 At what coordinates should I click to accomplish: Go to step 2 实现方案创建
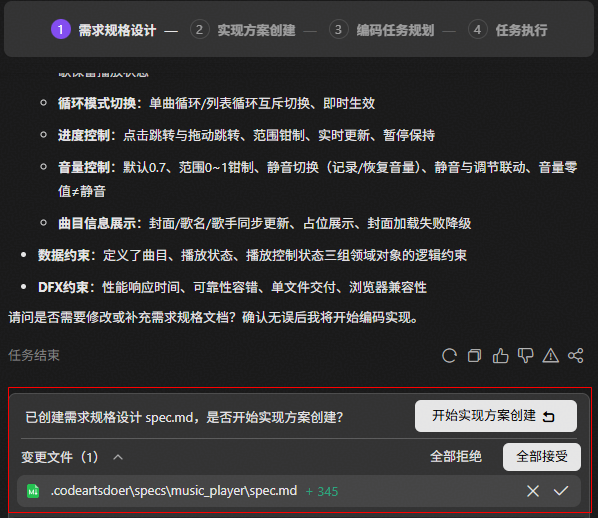(256, 30)
